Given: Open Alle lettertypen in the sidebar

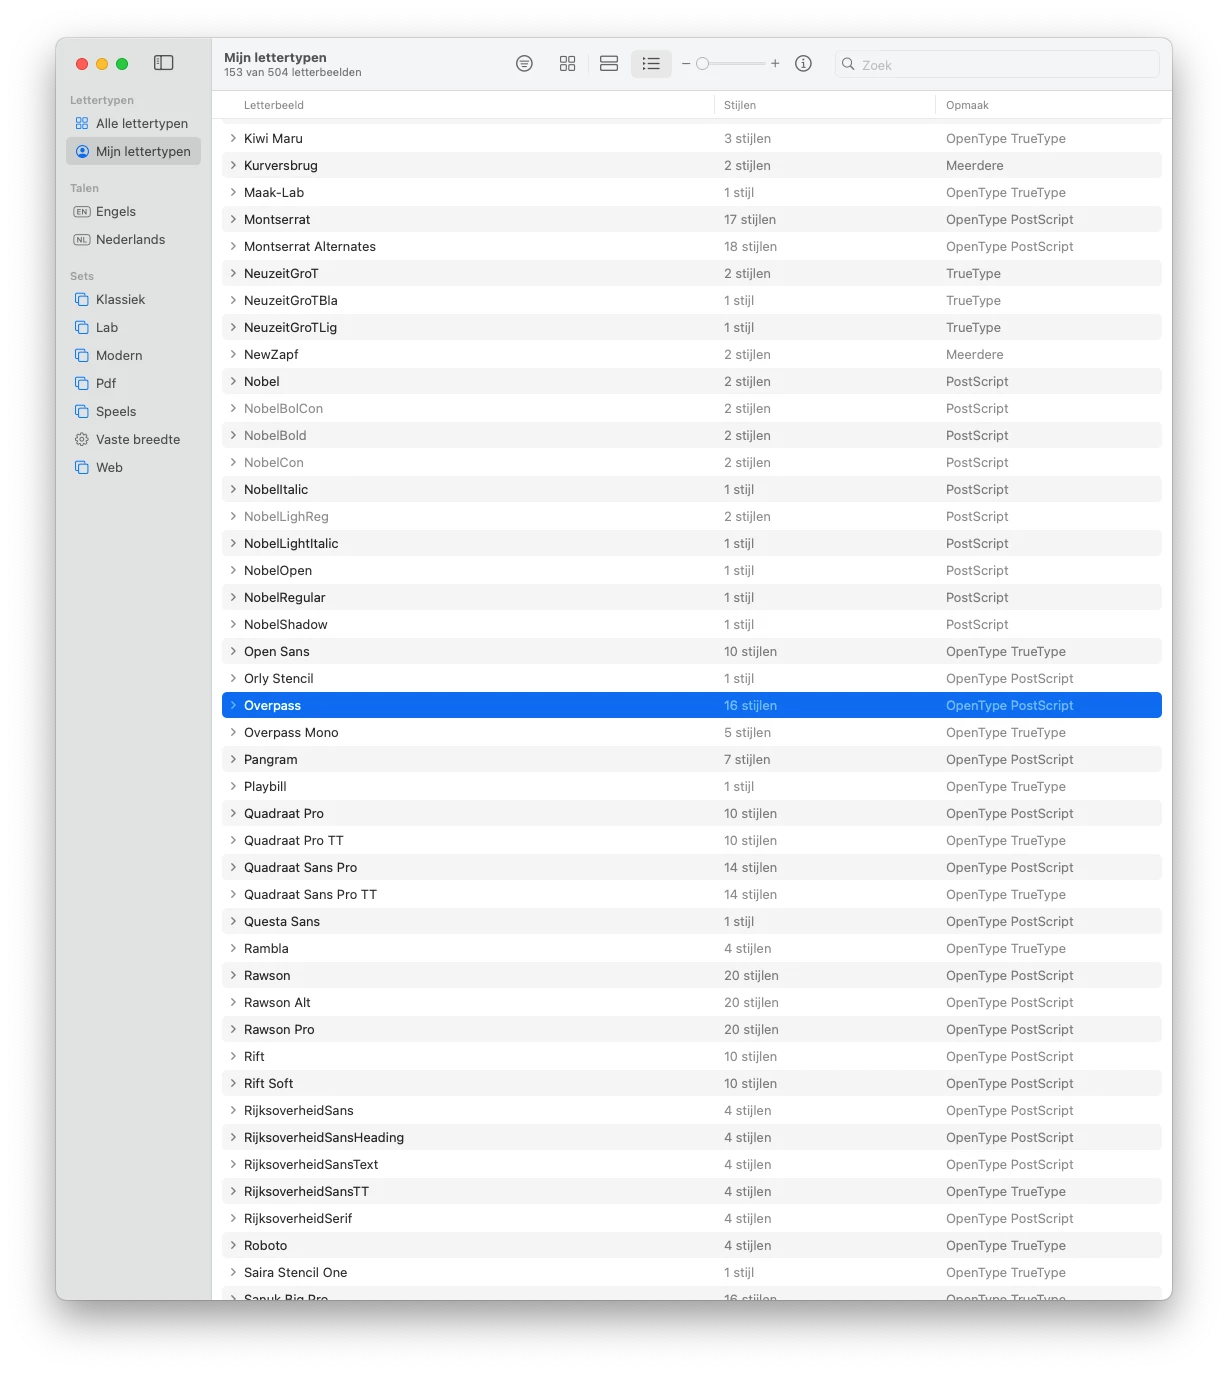Looking at the screenshot, I should point(134,123).
